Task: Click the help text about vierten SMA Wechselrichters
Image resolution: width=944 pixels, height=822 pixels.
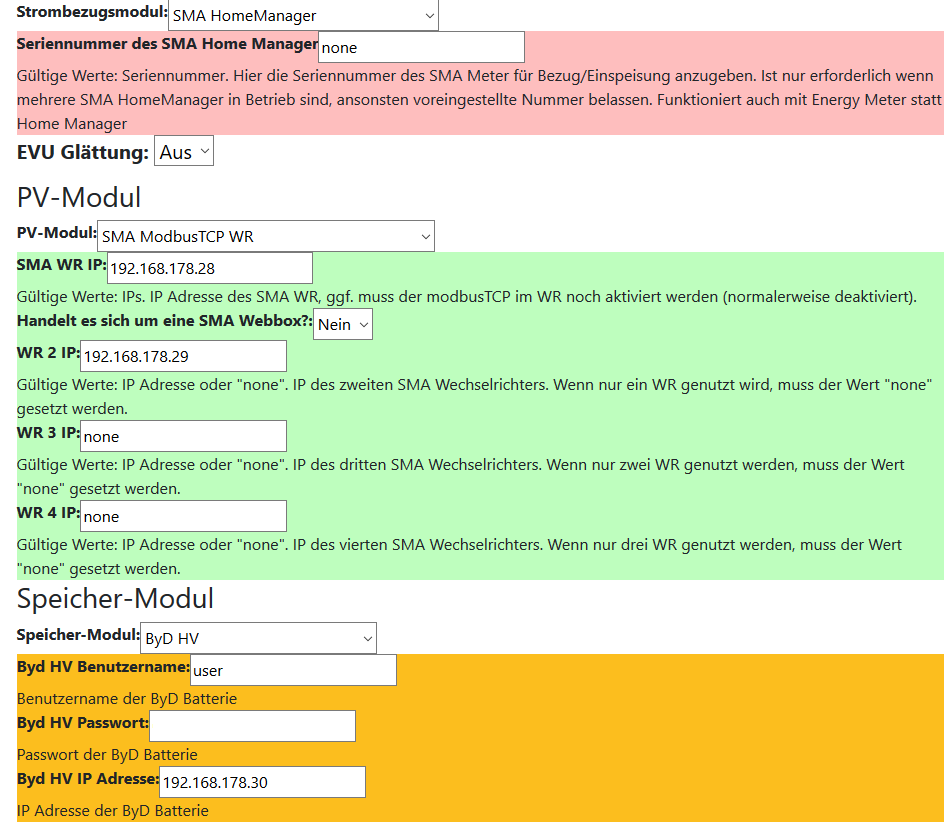Action: 459,556
